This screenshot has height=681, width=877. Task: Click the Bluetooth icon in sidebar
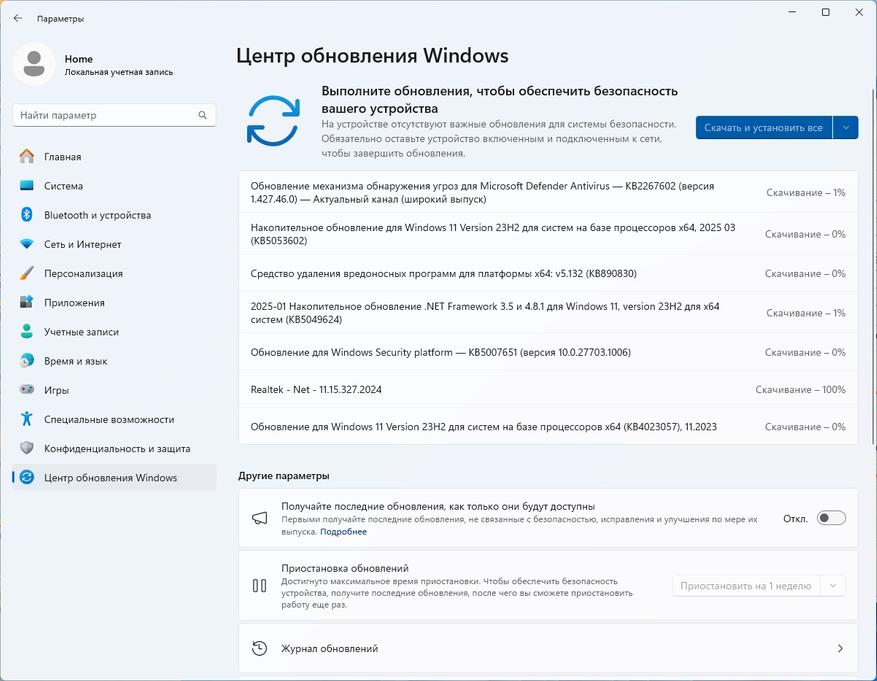(27, 215)
